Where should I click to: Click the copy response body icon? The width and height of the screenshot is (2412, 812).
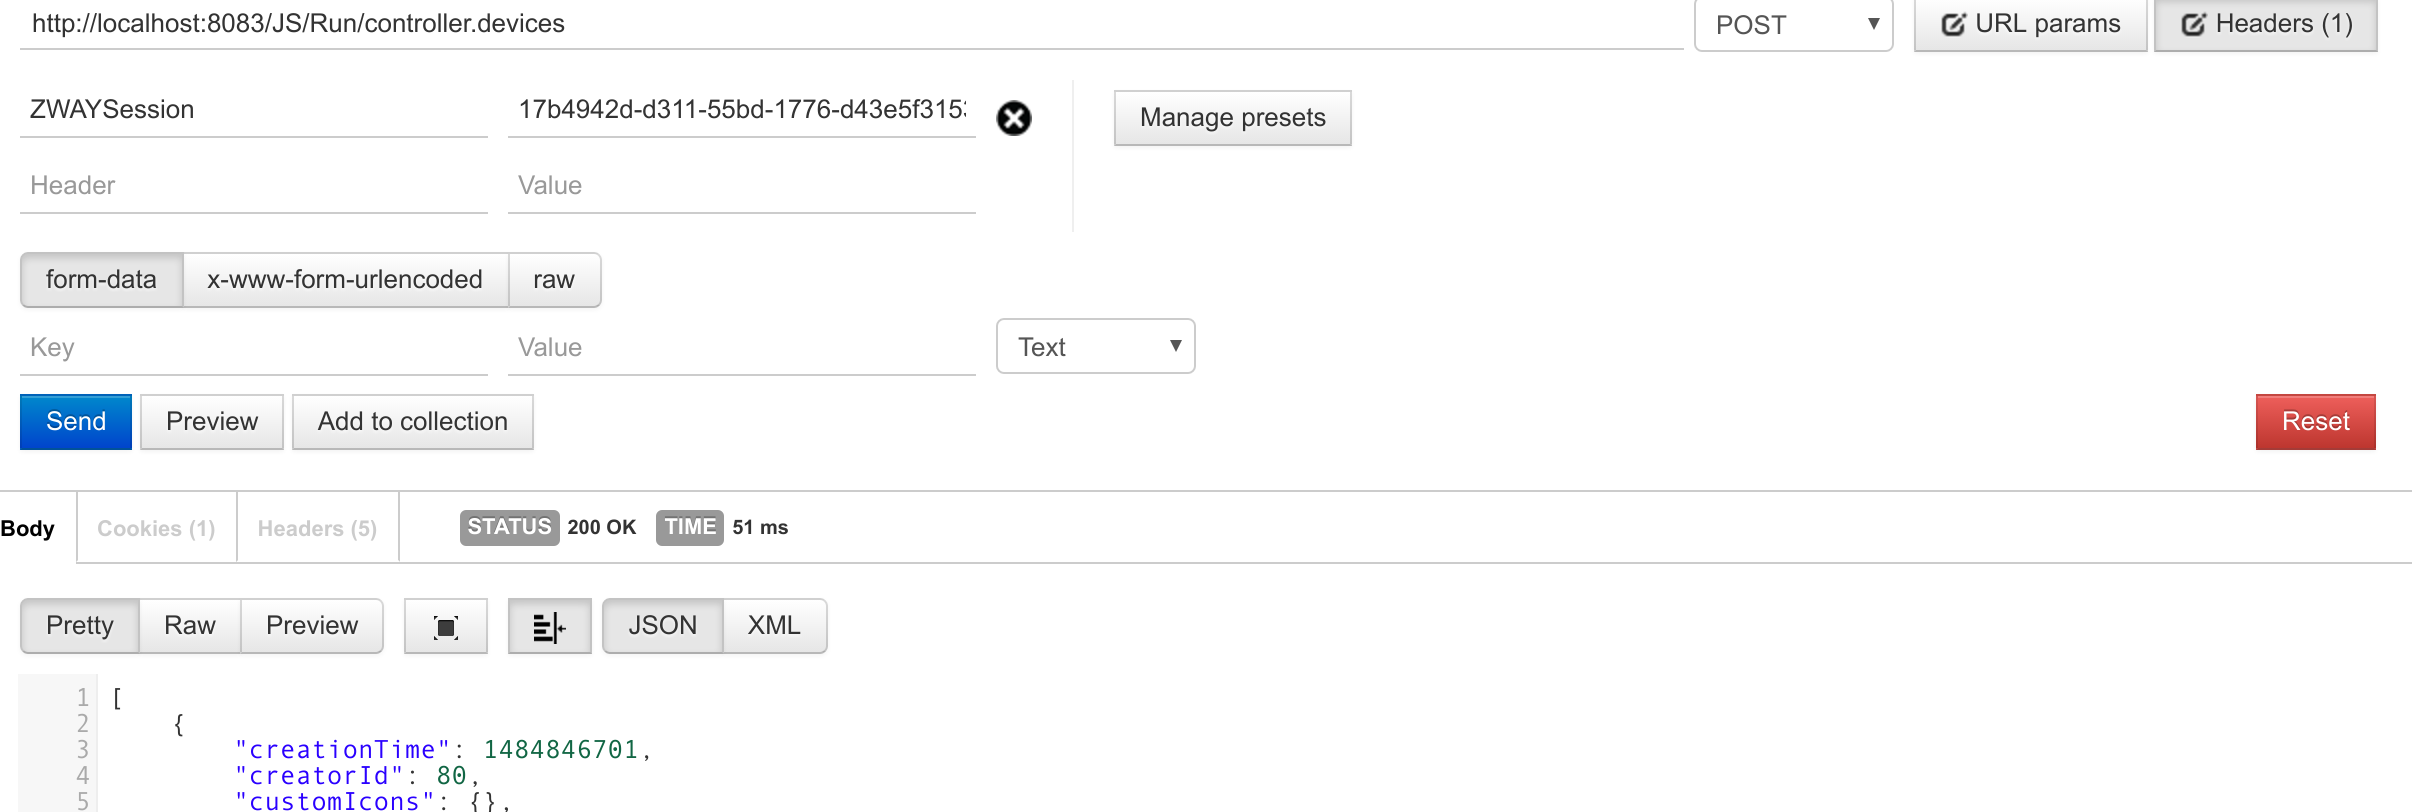click(446, 626)
